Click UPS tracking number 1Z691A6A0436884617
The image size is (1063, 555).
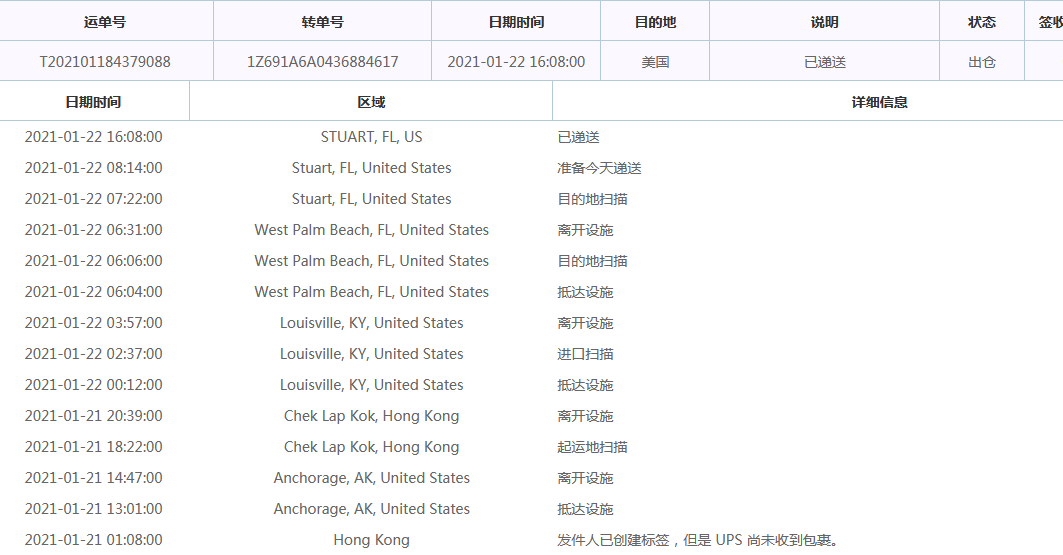(322, 62)
